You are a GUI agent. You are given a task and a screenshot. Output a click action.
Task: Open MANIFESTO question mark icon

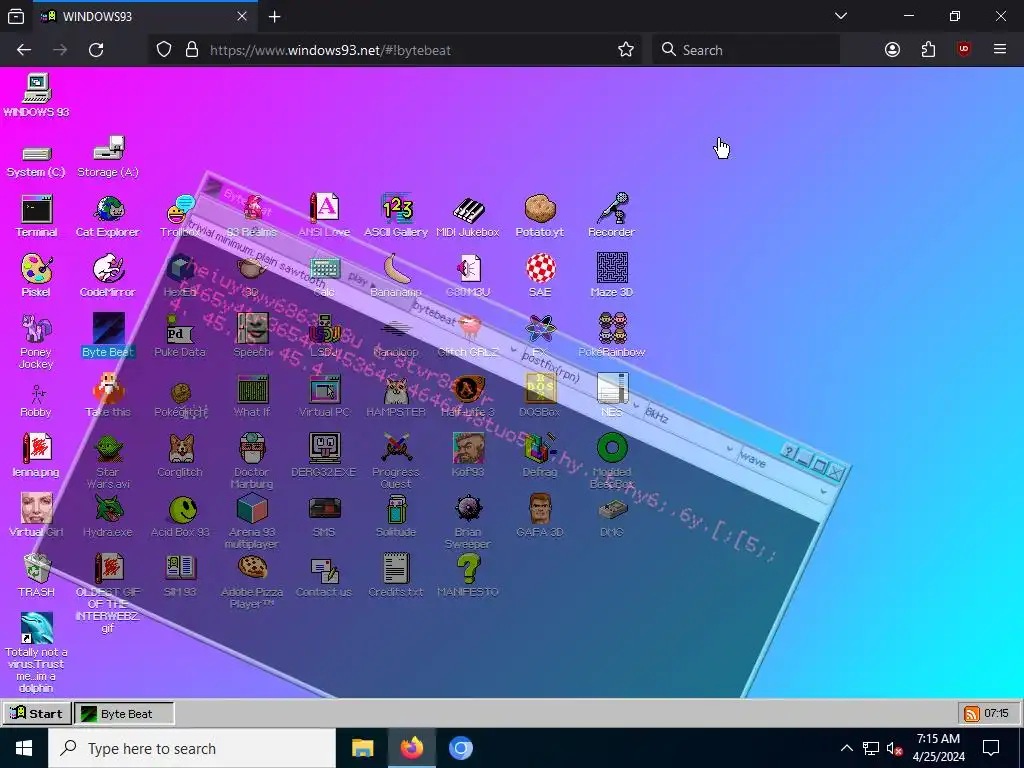[x=468, y=568]
